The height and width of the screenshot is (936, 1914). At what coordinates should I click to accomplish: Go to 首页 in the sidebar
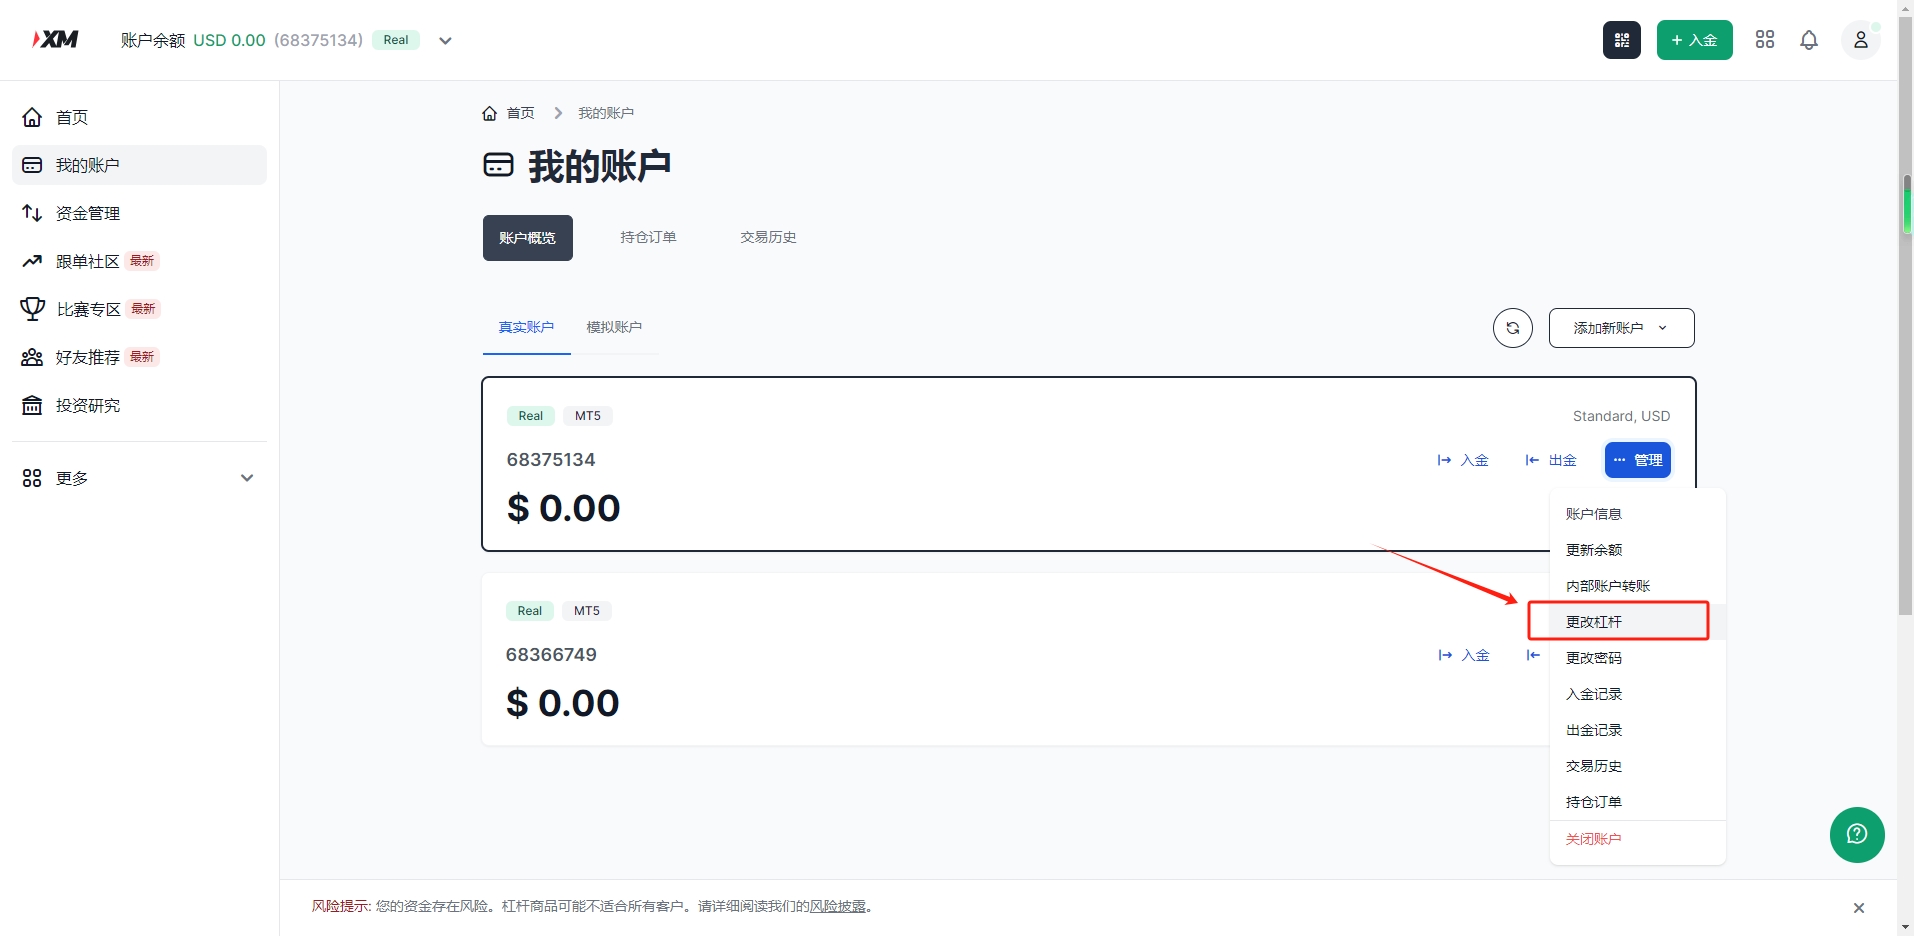click(139, 117)
